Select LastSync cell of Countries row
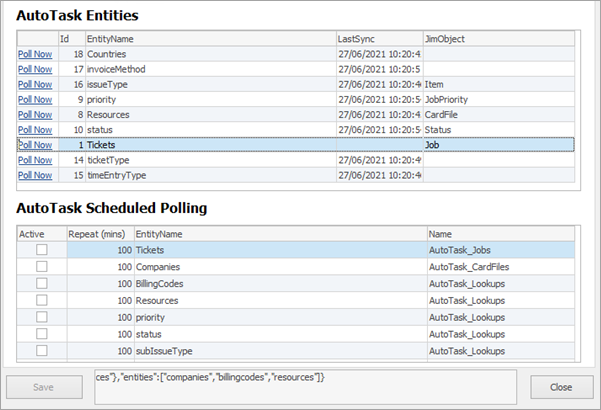 (x=380, y=54)
